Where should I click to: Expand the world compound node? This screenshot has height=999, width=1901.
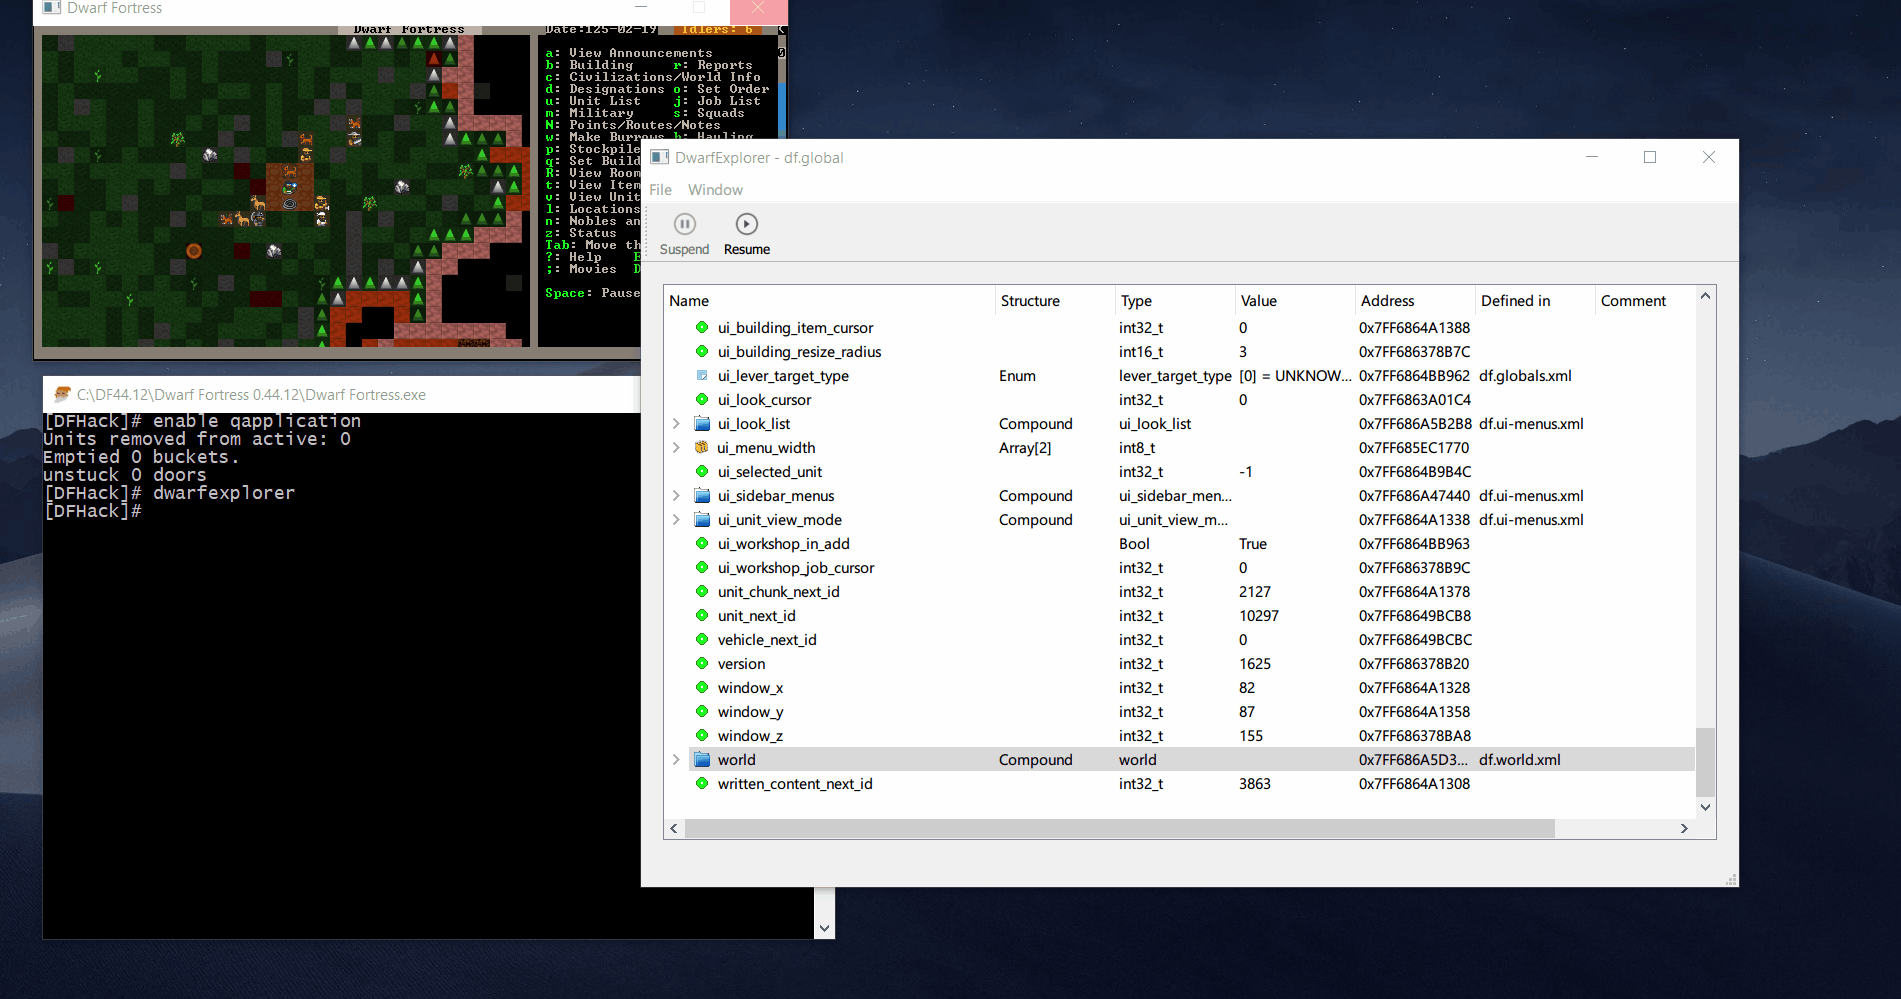pos(676,760)
